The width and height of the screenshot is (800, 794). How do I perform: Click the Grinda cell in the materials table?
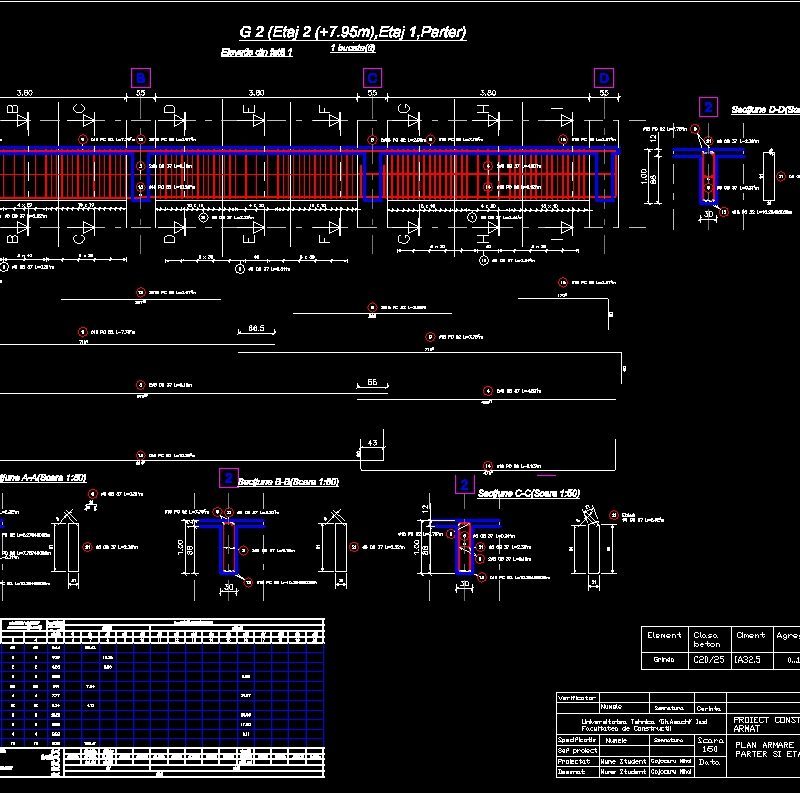coord(664,662)
